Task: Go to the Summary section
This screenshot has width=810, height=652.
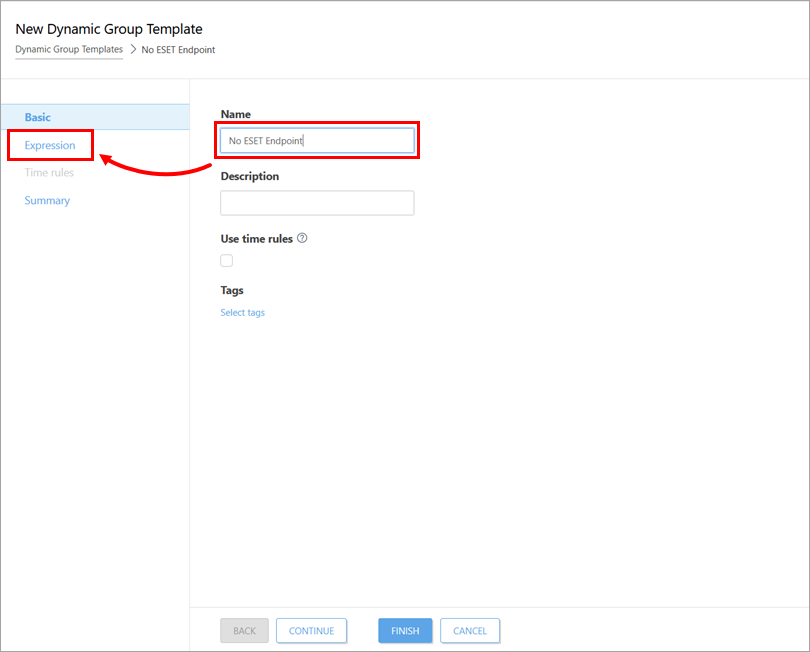Action: click(47, 201)
